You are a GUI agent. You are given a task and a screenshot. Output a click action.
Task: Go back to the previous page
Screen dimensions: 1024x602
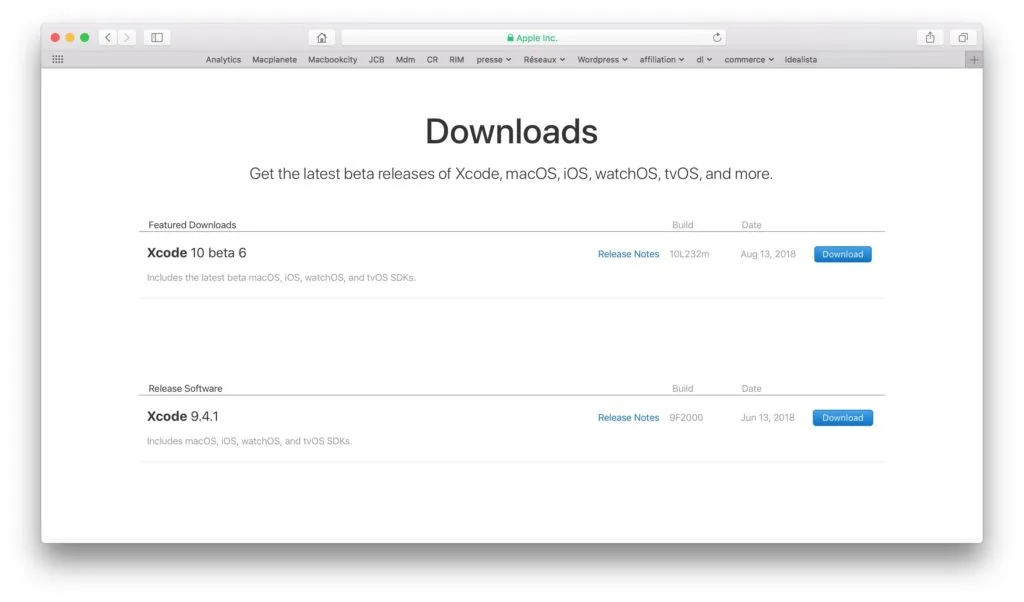point(107,37)
